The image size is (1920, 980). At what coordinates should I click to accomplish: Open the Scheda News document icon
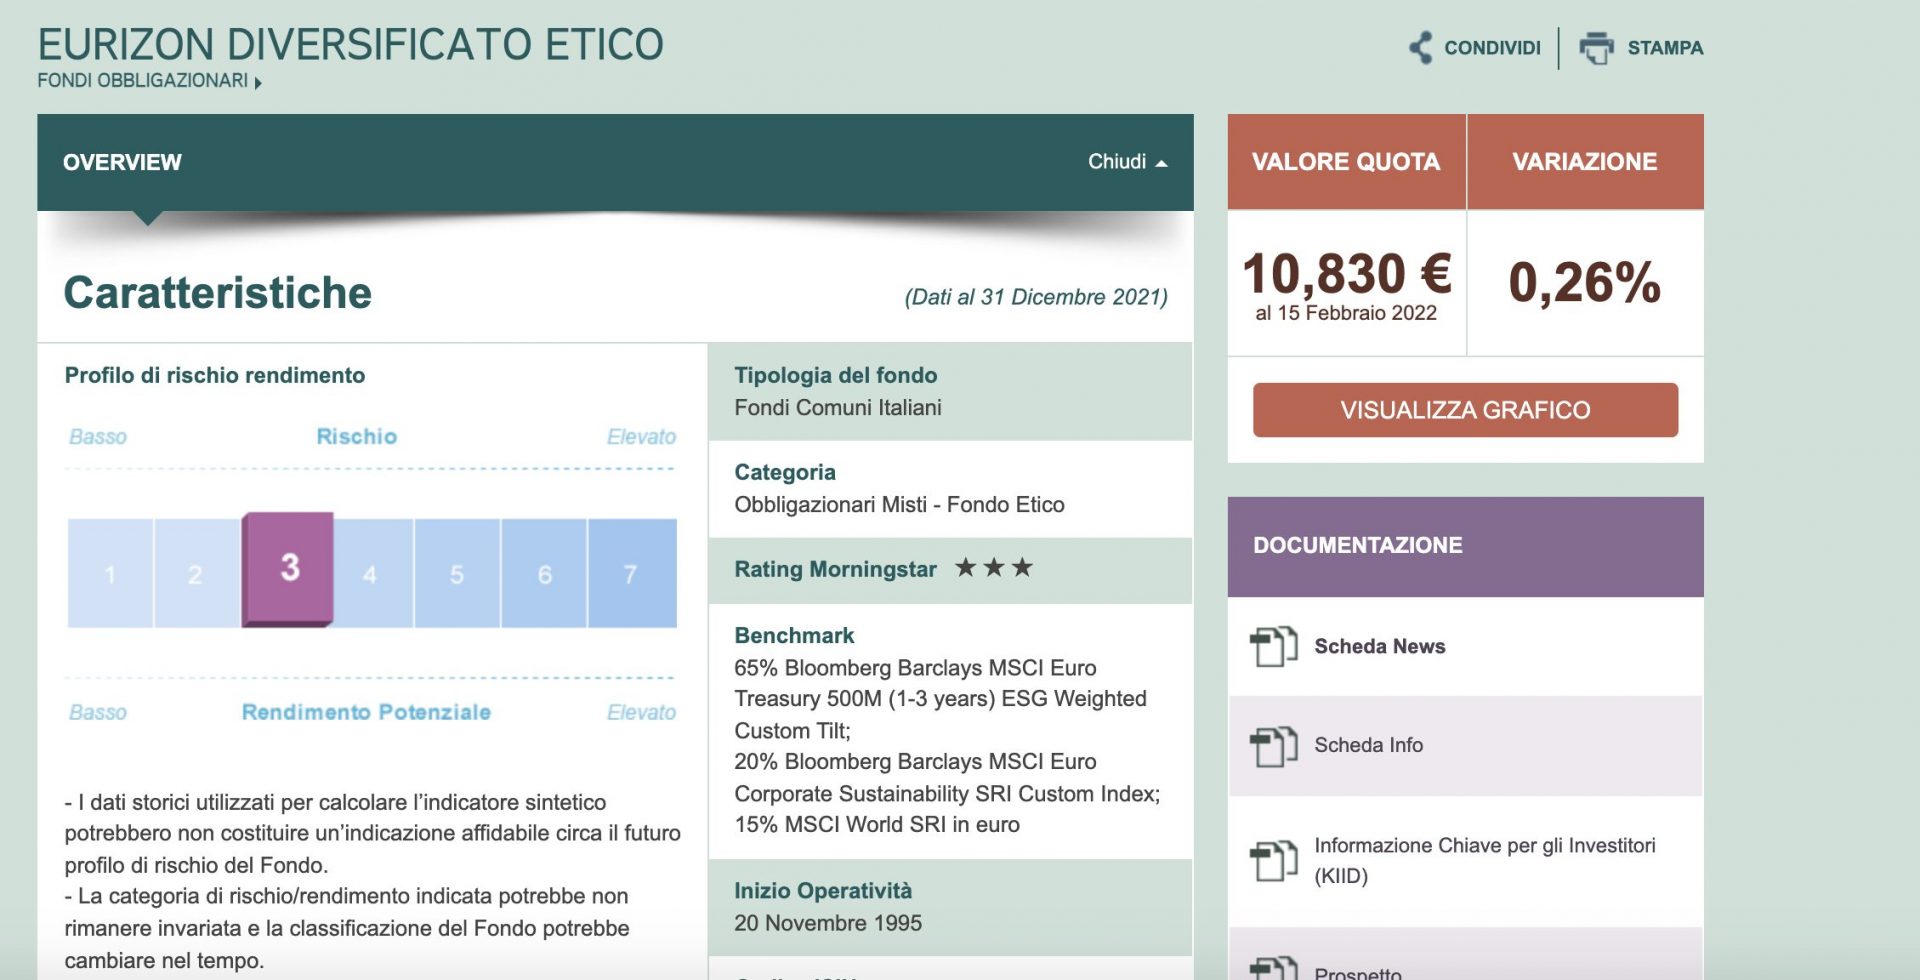[1273, 646]
